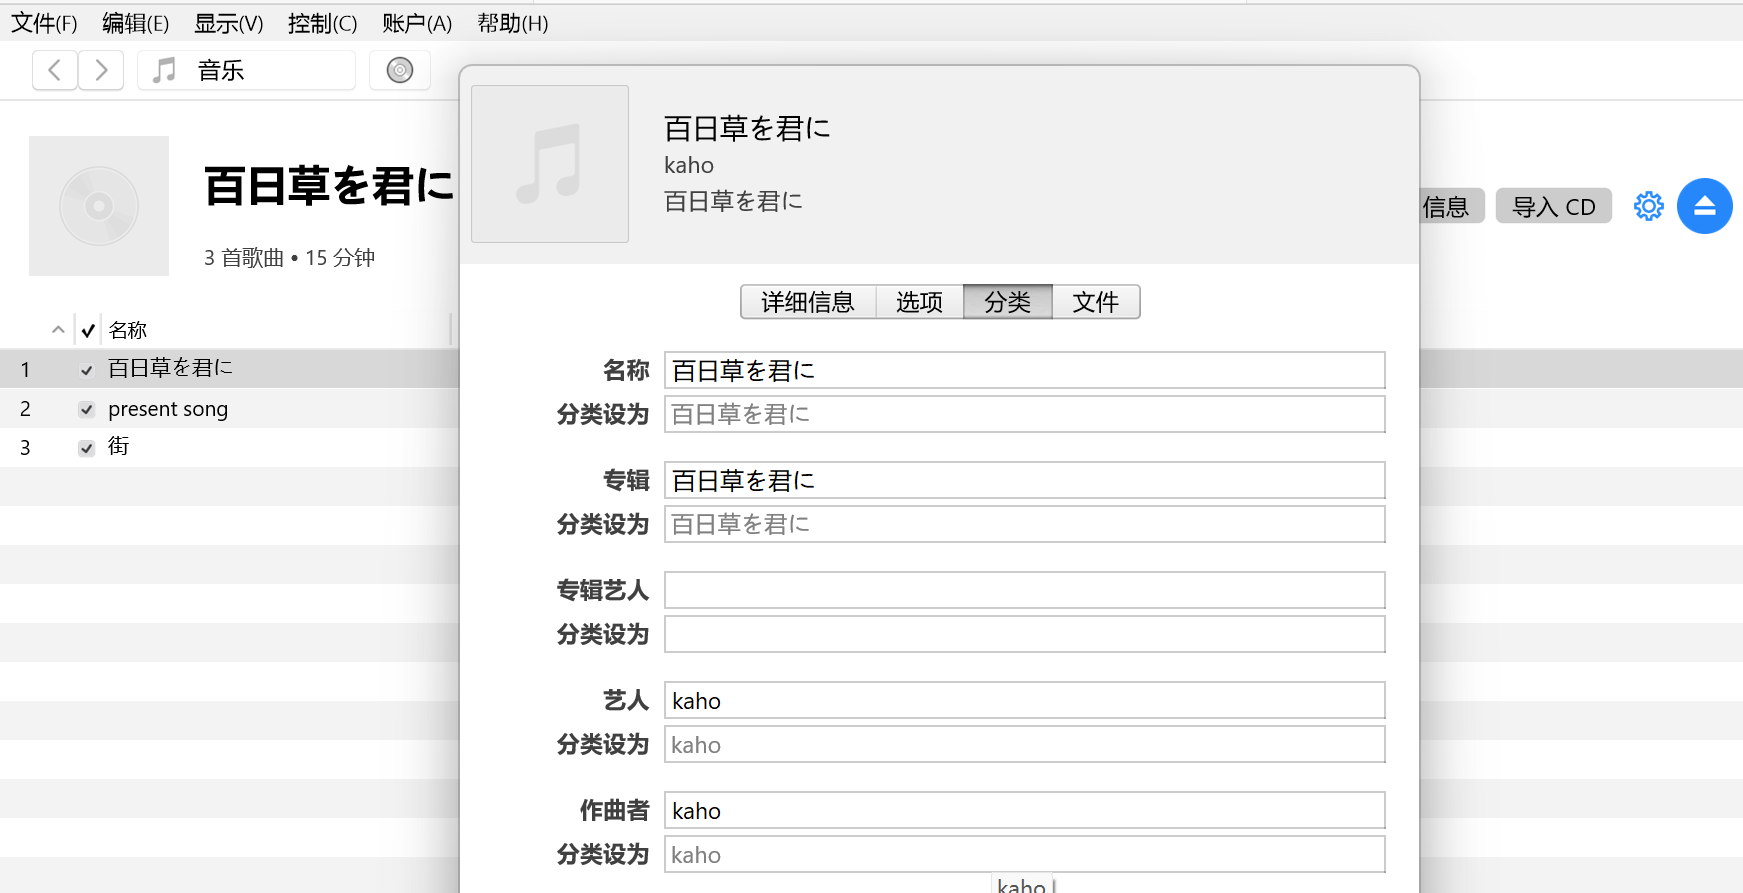The height and width of the screenshot is (893, 1743).
Task: Sort by the 名称 column header
Action: point(128,330)
